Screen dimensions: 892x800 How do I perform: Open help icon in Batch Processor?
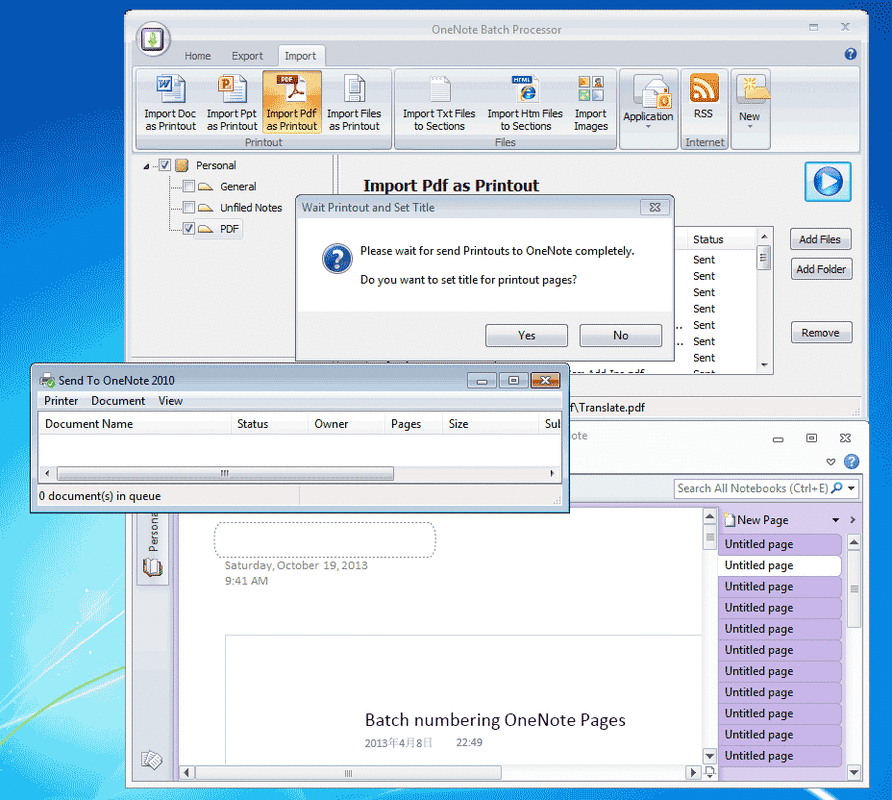[x=850, y=54]
